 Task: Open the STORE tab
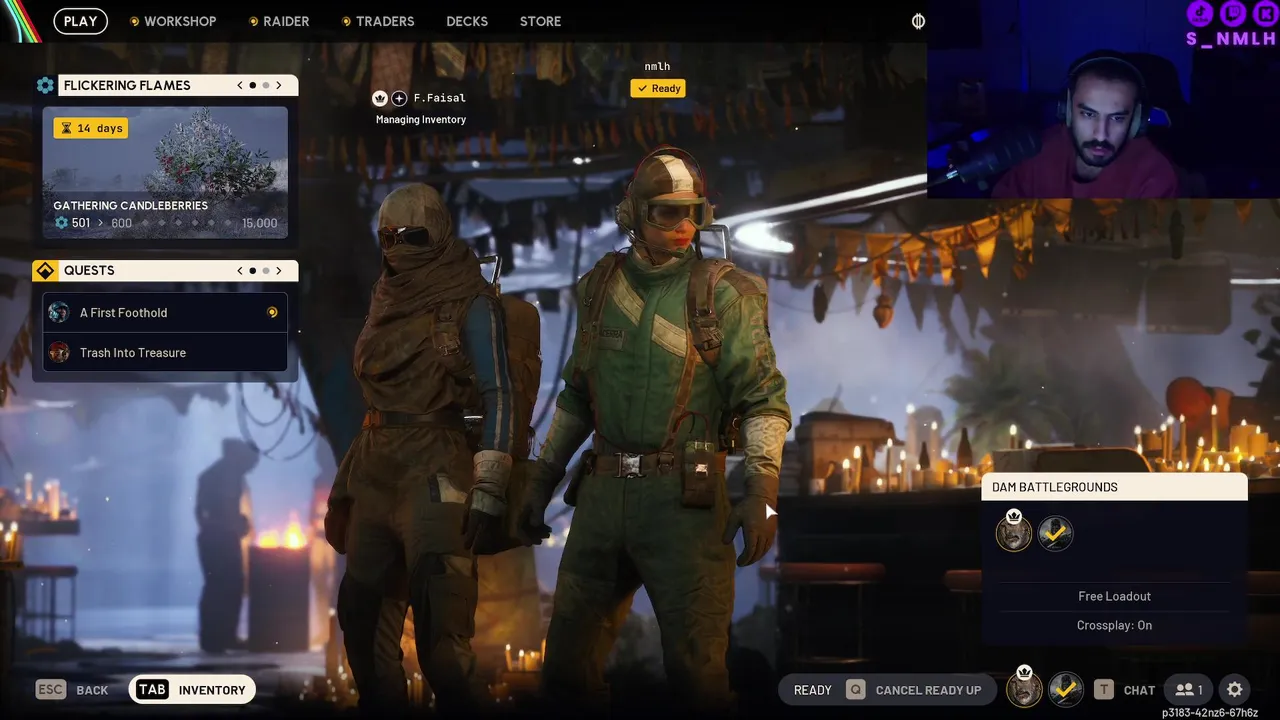pos(540,21)
